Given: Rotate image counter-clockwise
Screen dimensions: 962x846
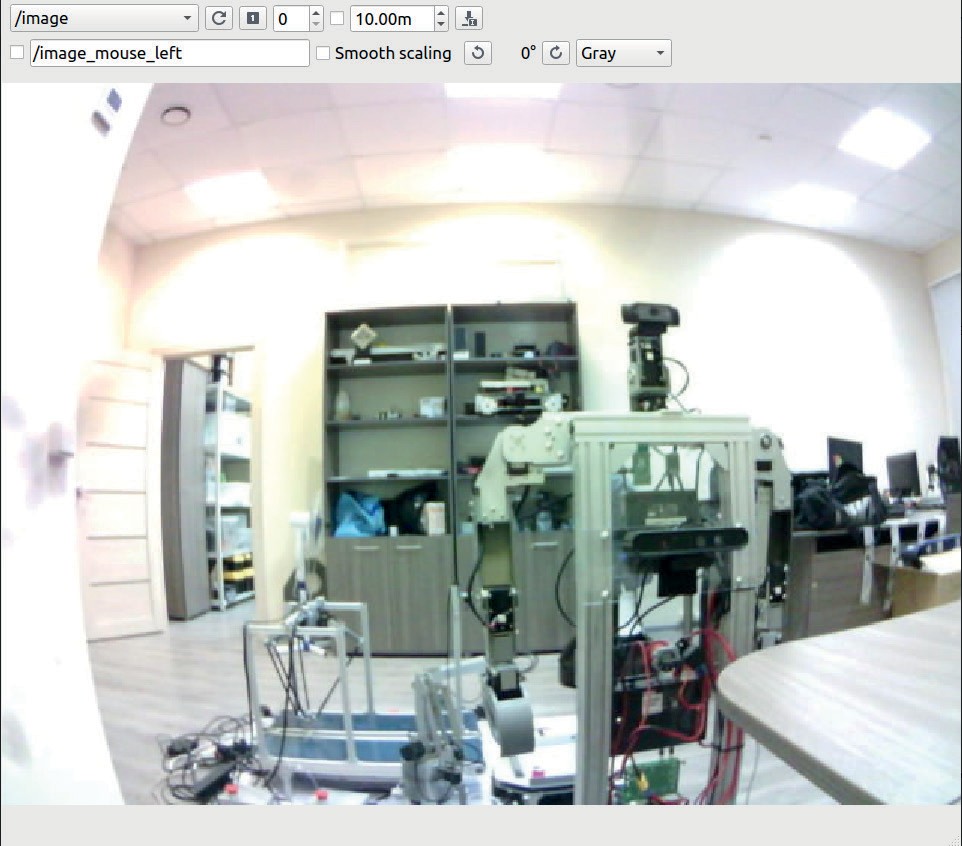Looking at the screenshot, I should click(x=479, y=53).
